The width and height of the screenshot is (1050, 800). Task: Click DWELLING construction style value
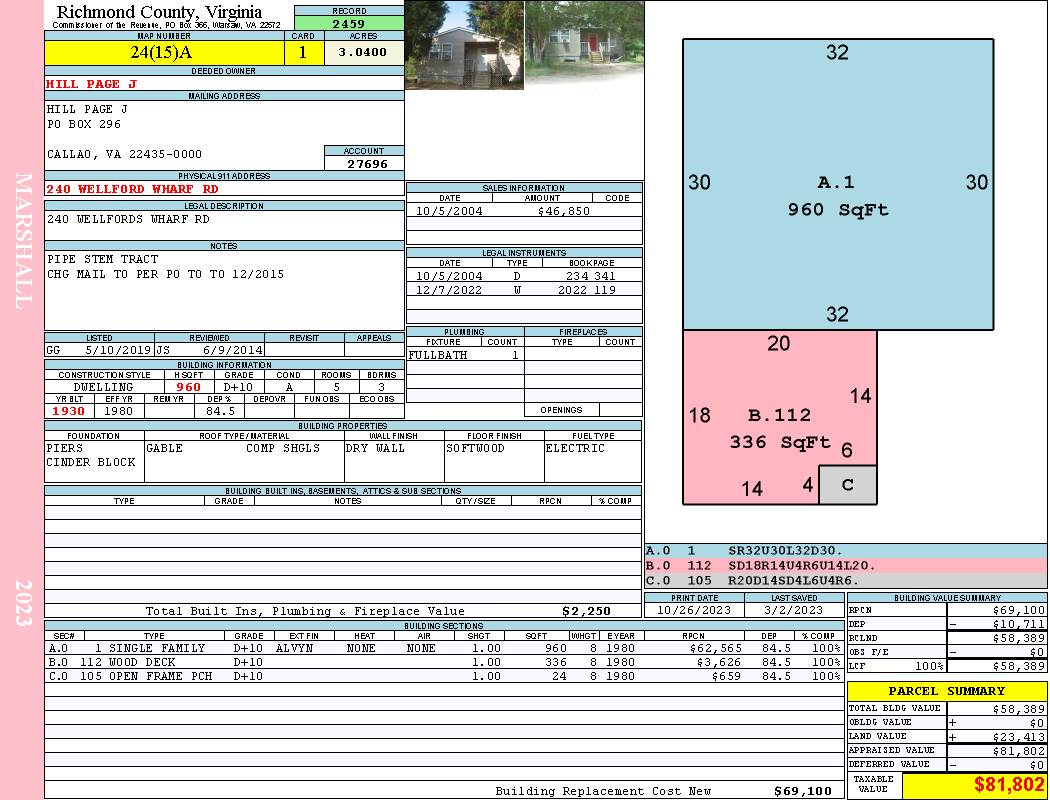coord(103,387)
